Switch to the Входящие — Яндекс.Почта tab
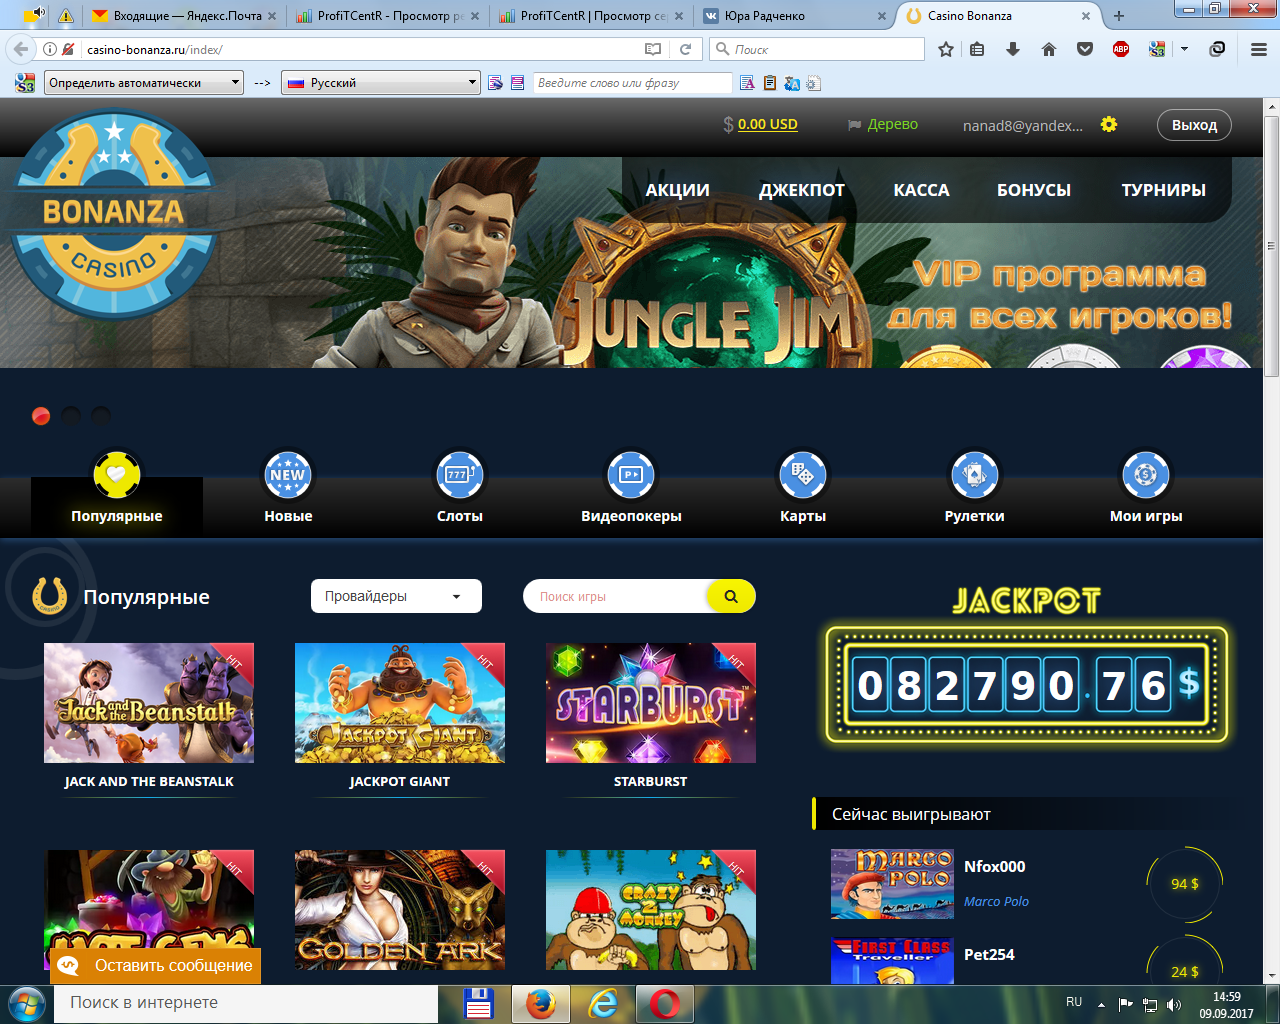 click(x=184, y=16)
